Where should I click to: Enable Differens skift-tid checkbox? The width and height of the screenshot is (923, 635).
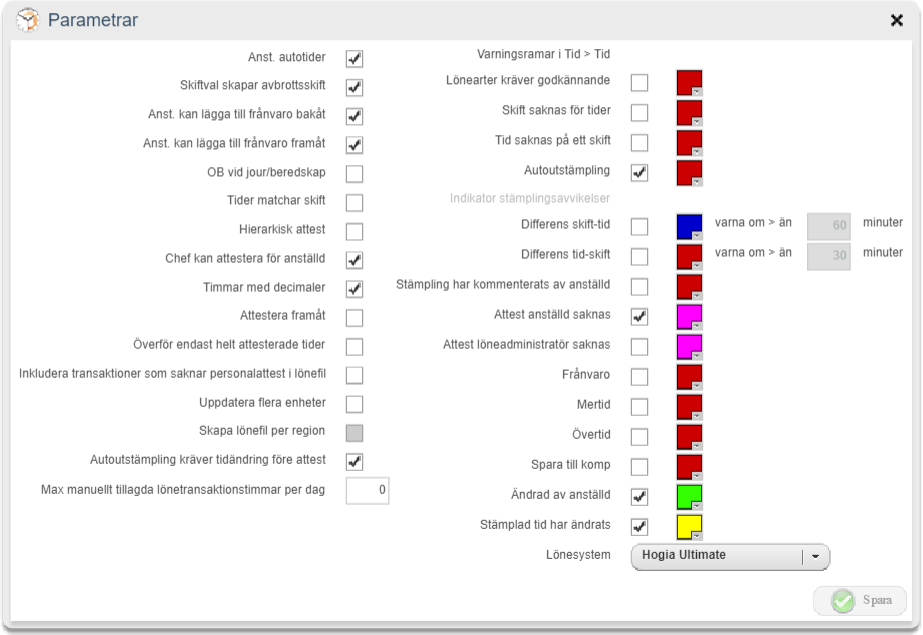(639, 227)
